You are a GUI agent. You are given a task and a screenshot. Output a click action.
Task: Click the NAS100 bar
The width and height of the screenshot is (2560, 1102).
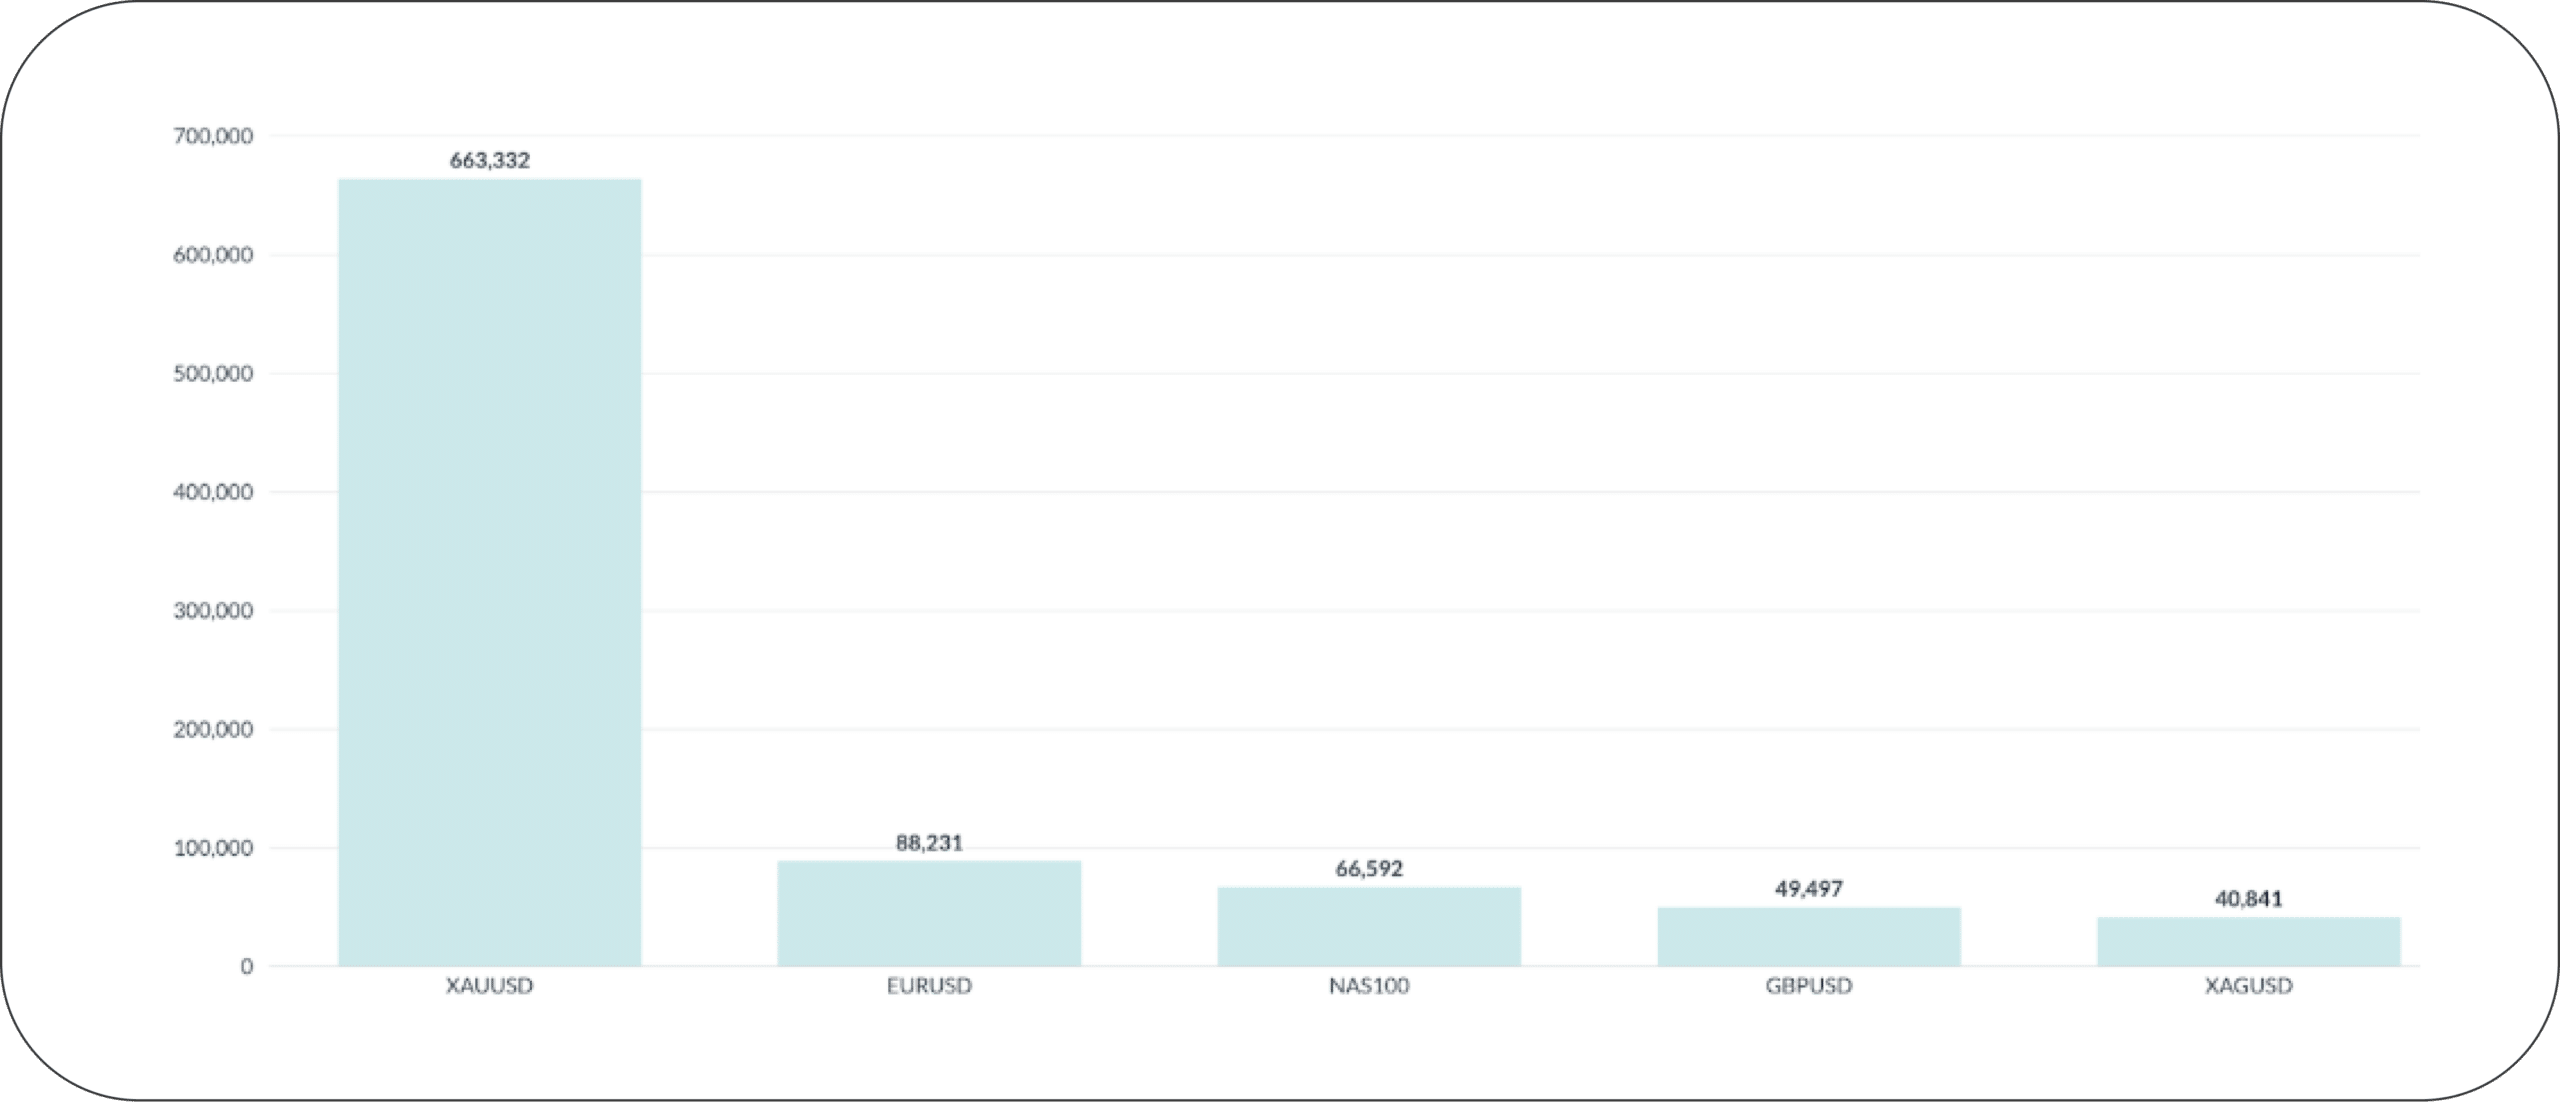click(1368, 926)
